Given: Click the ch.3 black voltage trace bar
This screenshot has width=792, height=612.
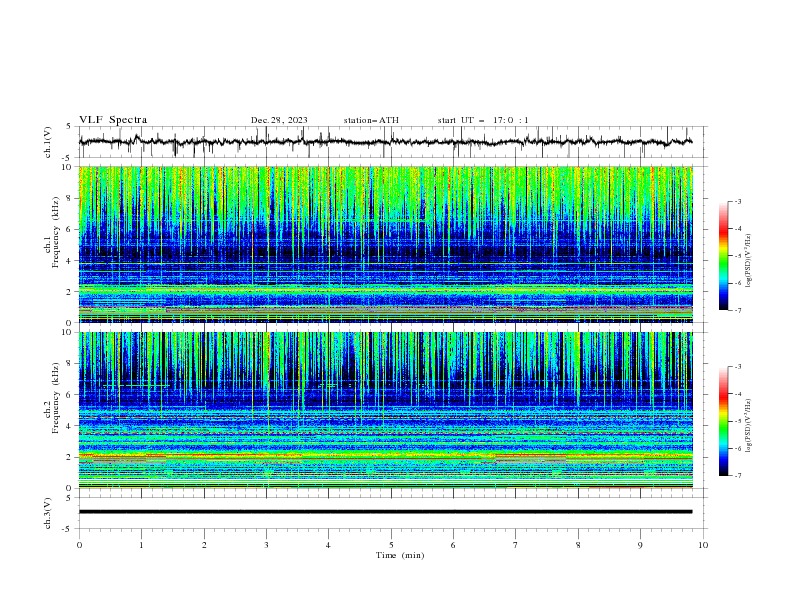Looking at the screenshot, I should pyautogui.click(x=385, y=512).
